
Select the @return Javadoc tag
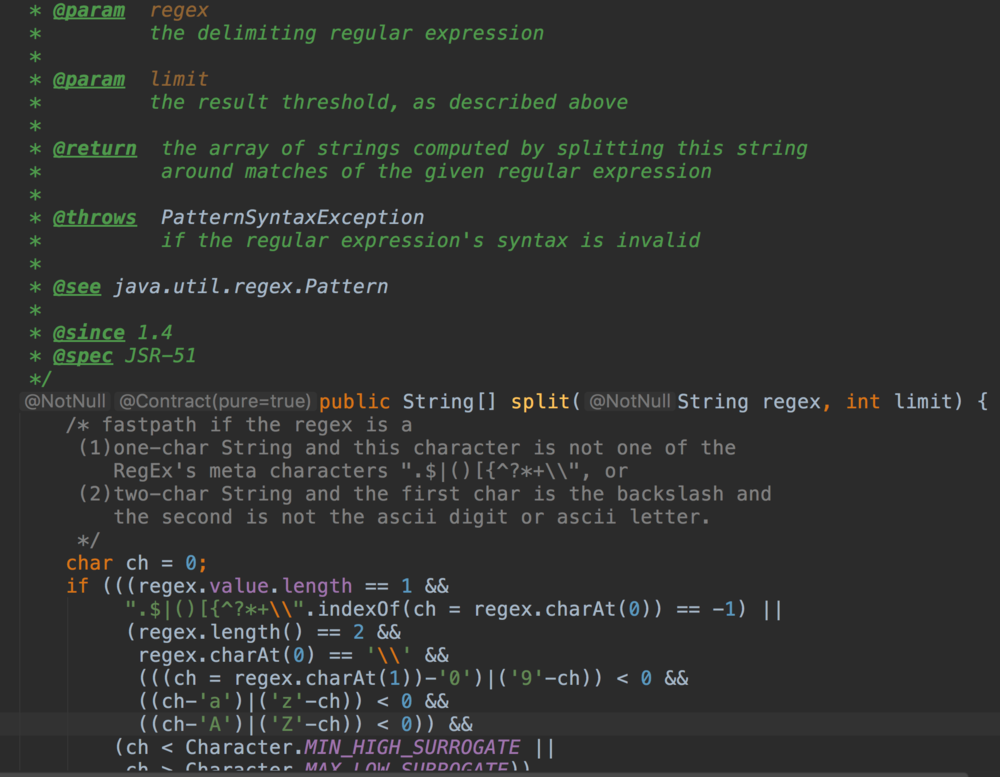tap(94, 148)
